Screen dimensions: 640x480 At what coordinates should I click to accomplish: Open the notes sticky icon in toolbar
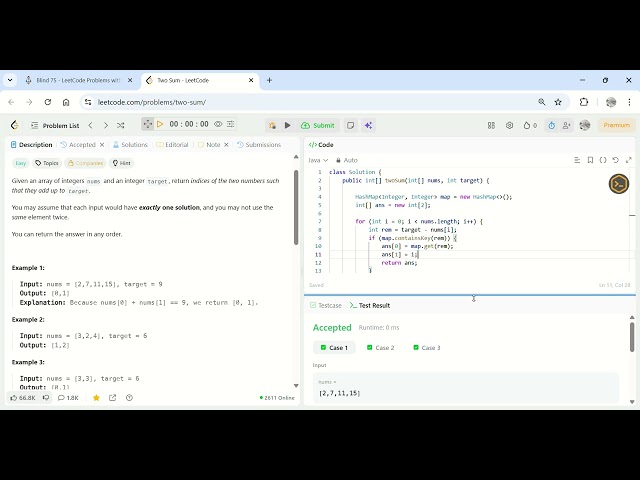click(x=350, y=125)
